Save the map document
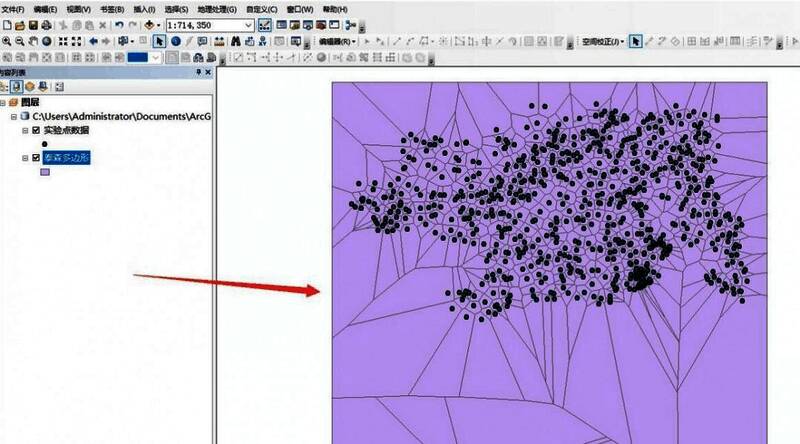The height and width of the screenshot is (444, 800). tap(33, 24)
